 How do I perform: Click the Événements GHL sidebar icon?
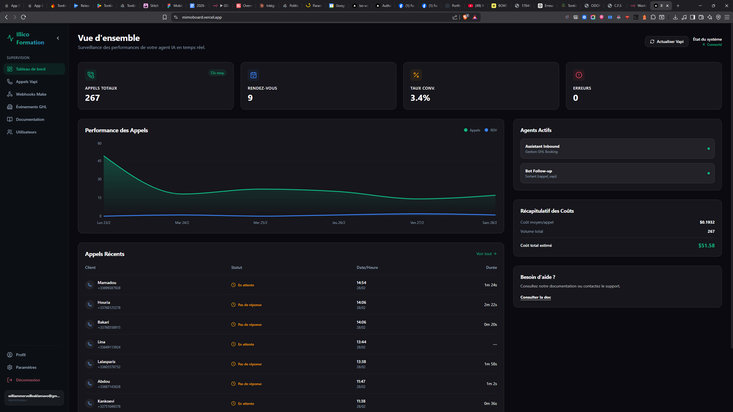tap(11, 106)
